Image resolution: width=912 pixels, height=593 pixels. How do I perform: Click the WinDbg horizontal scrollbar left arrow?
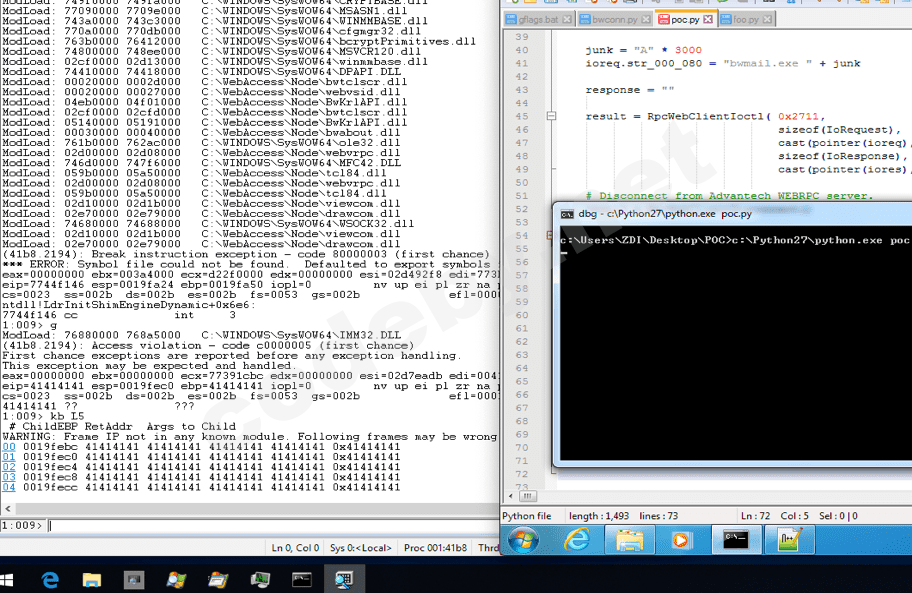[x=7, y=507]
